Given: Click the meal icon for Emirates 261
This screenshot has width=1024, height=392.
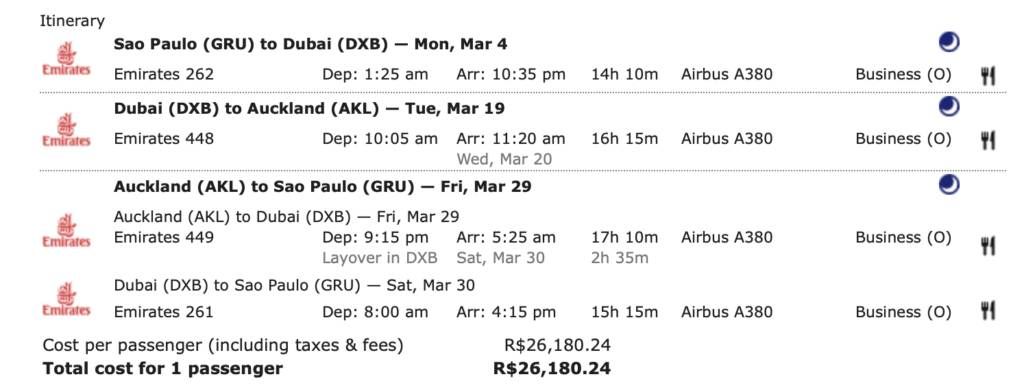Looking at the screenshot, I should (x=988, y=311).
